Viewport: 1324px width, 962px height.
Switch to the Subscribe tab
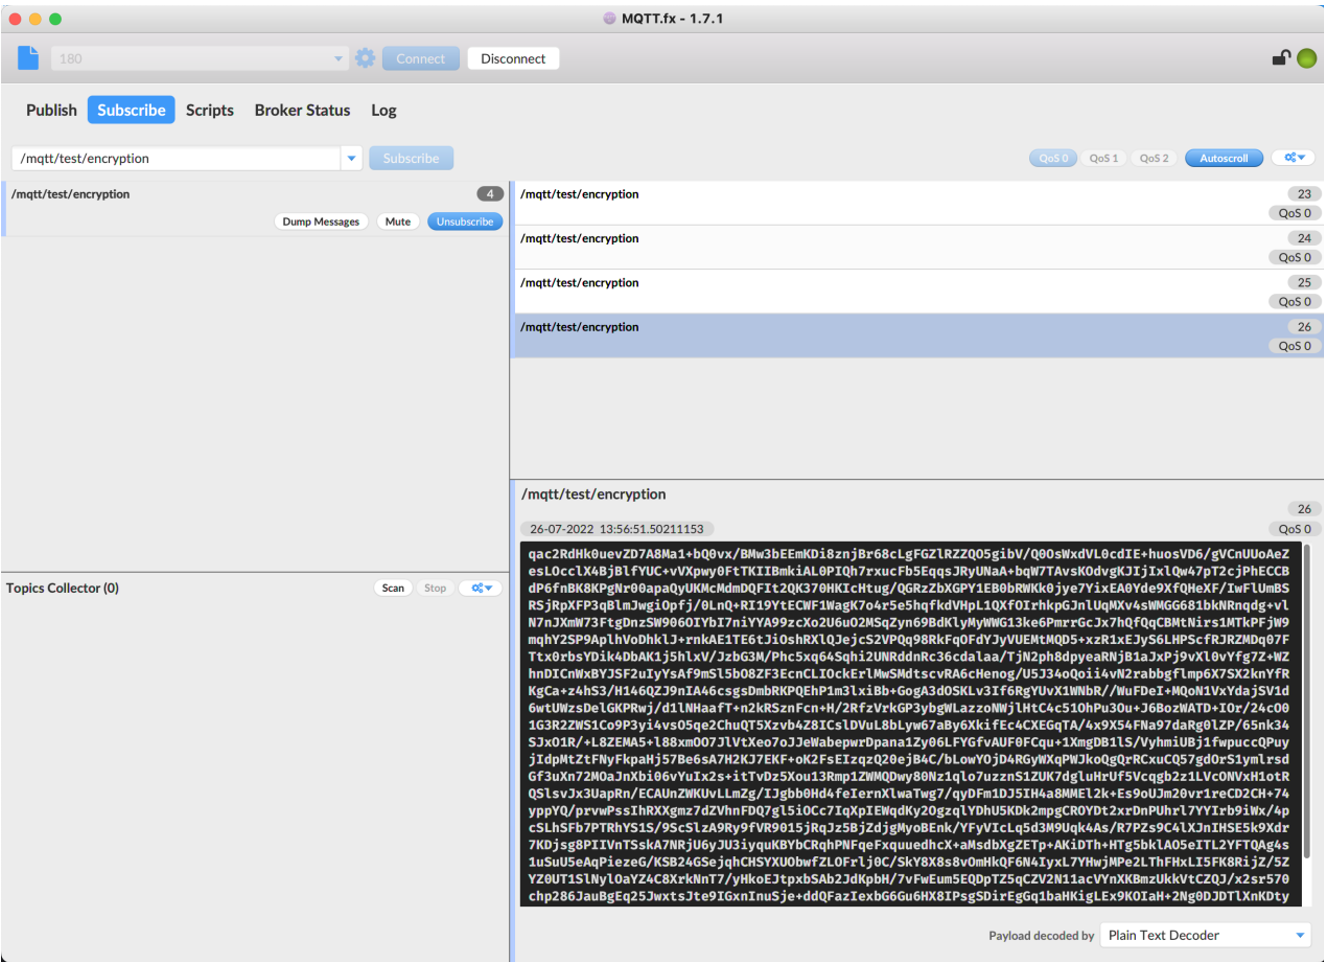pyautogui.click(x=131, y=110)
